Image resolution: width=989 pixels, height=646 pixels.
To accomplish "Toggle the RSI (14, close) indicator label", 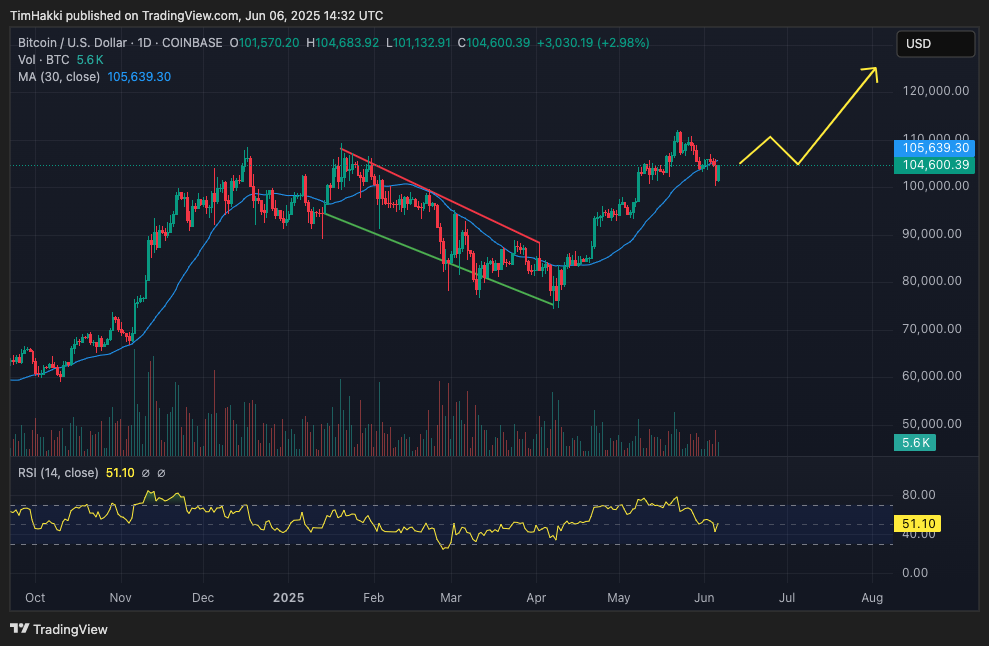I will (60, 472).
